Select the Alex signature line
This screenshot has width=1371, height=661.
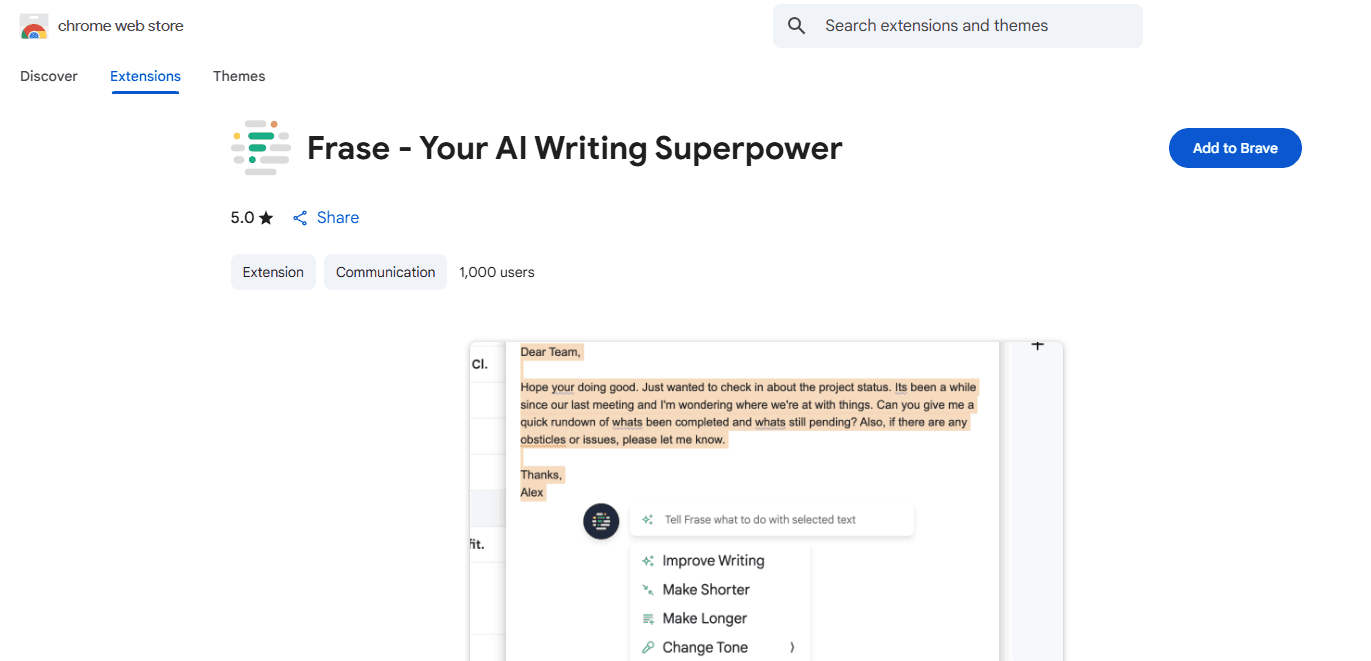(532, 493)
